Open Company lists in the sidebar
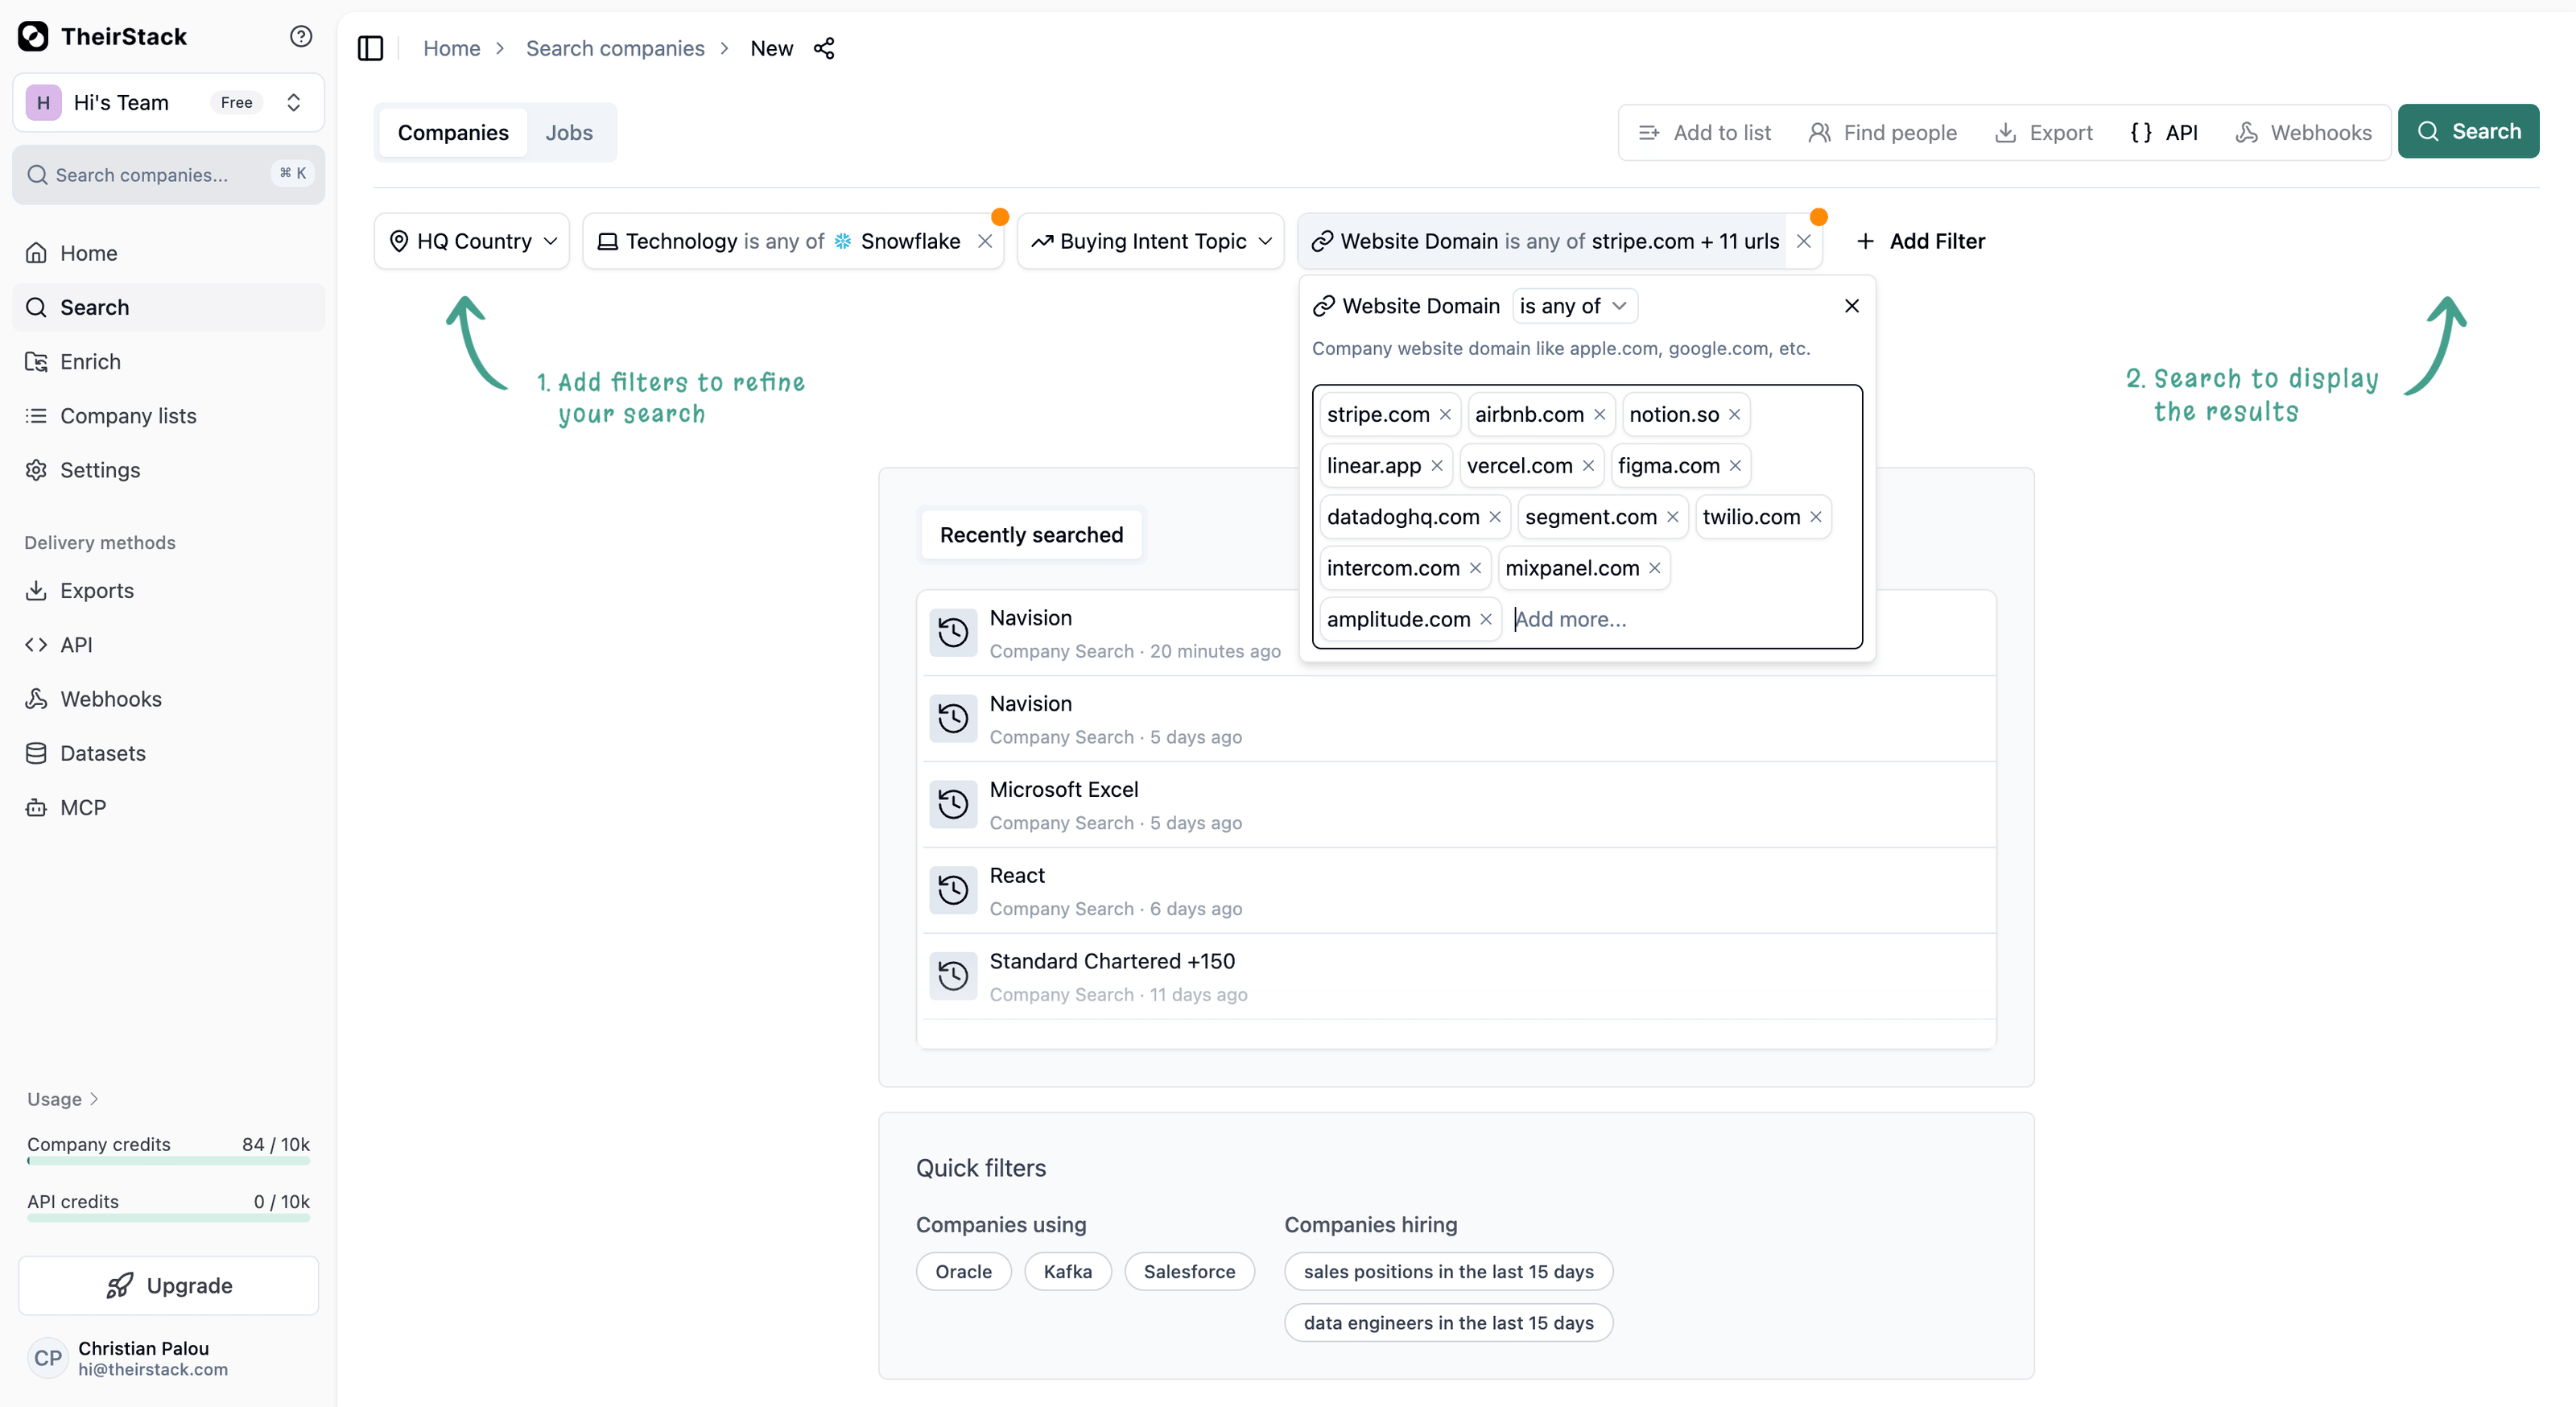Screen dimensions: 2576x1407 tap(168, 416)
